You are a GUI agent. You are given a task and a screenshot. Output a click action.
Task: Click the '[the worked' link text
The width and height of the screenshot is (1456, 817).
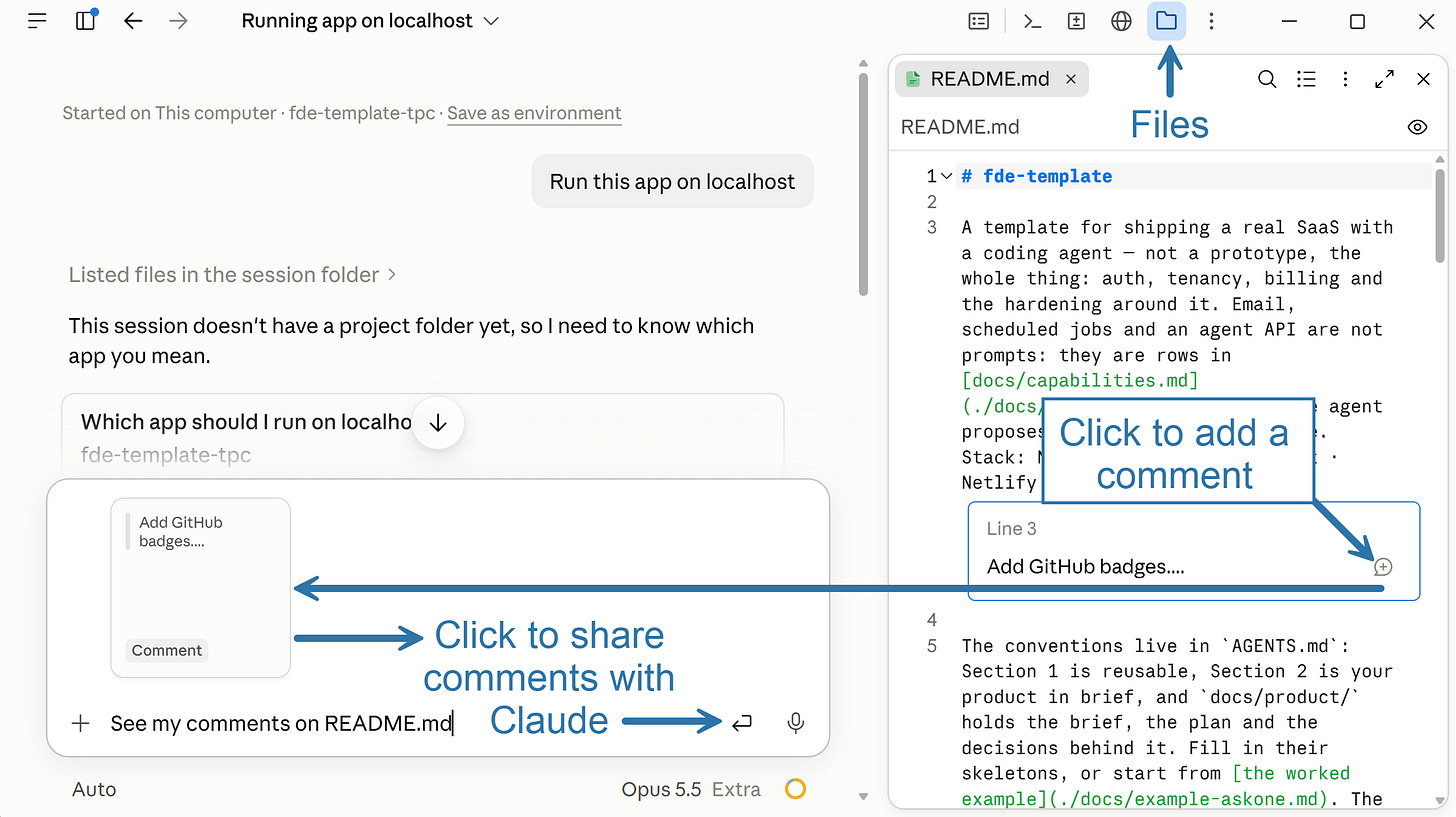[1291, 773]
